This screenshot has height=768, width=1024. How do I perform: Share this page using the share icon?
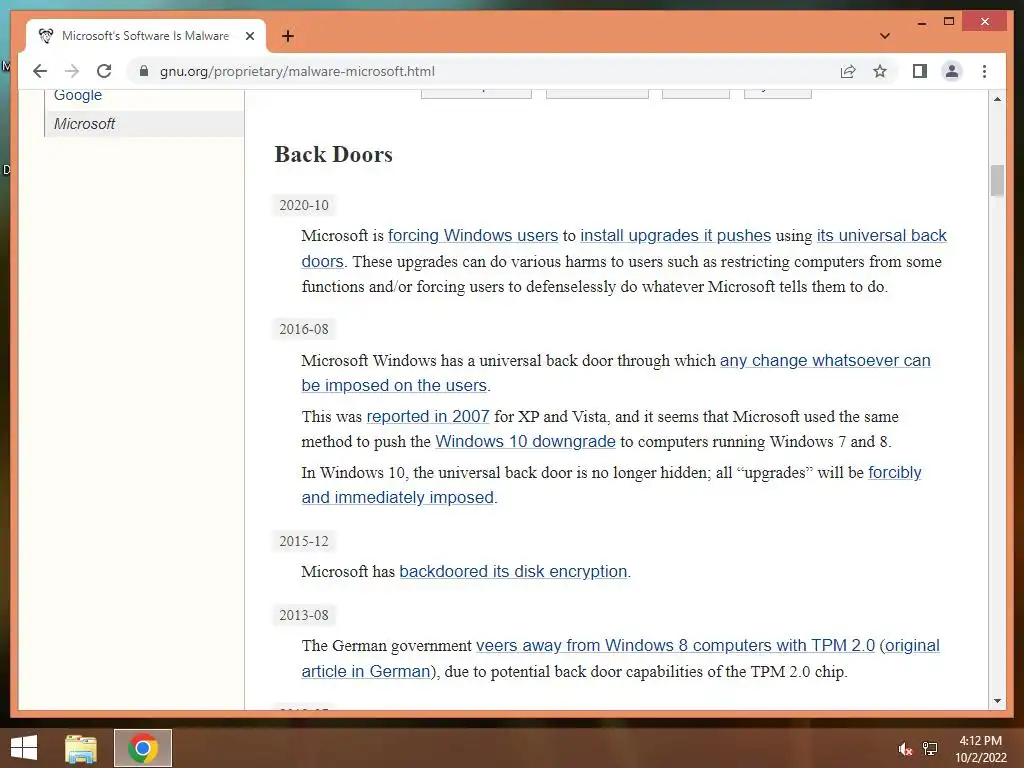(848, 71)
